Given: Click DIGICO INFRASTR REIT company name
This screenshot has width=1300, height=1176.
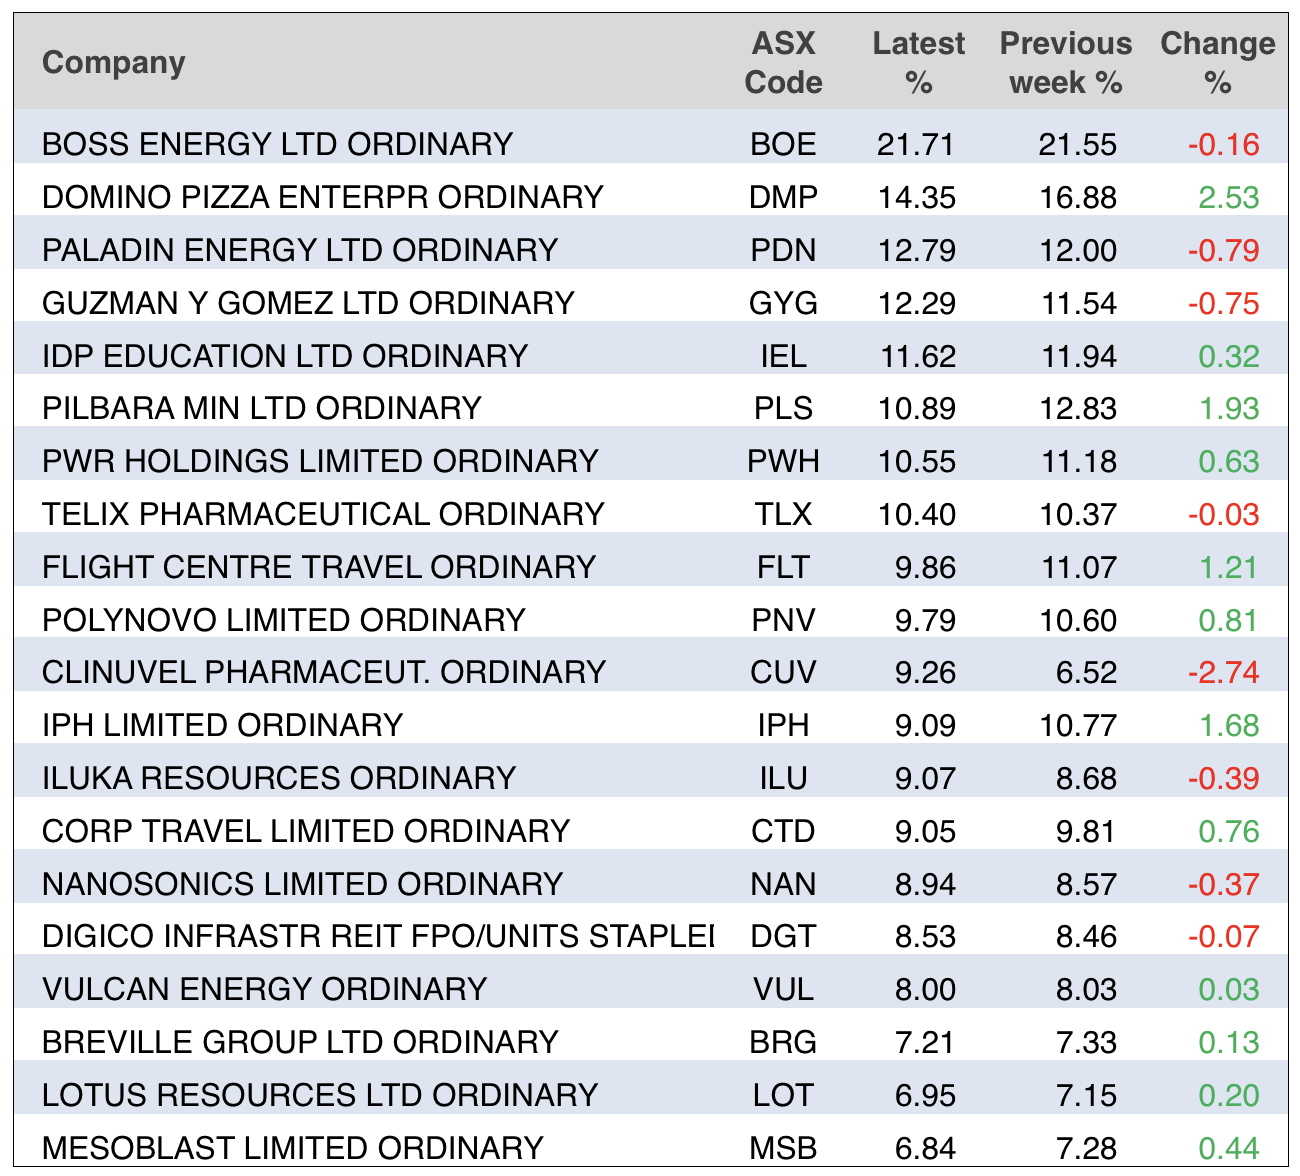Looking at the screenshot, I should click(x=377, y=936).
